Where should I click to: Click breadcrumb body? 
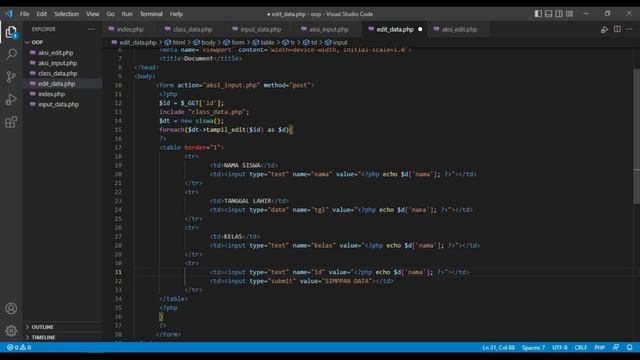[x=208, y=42]
